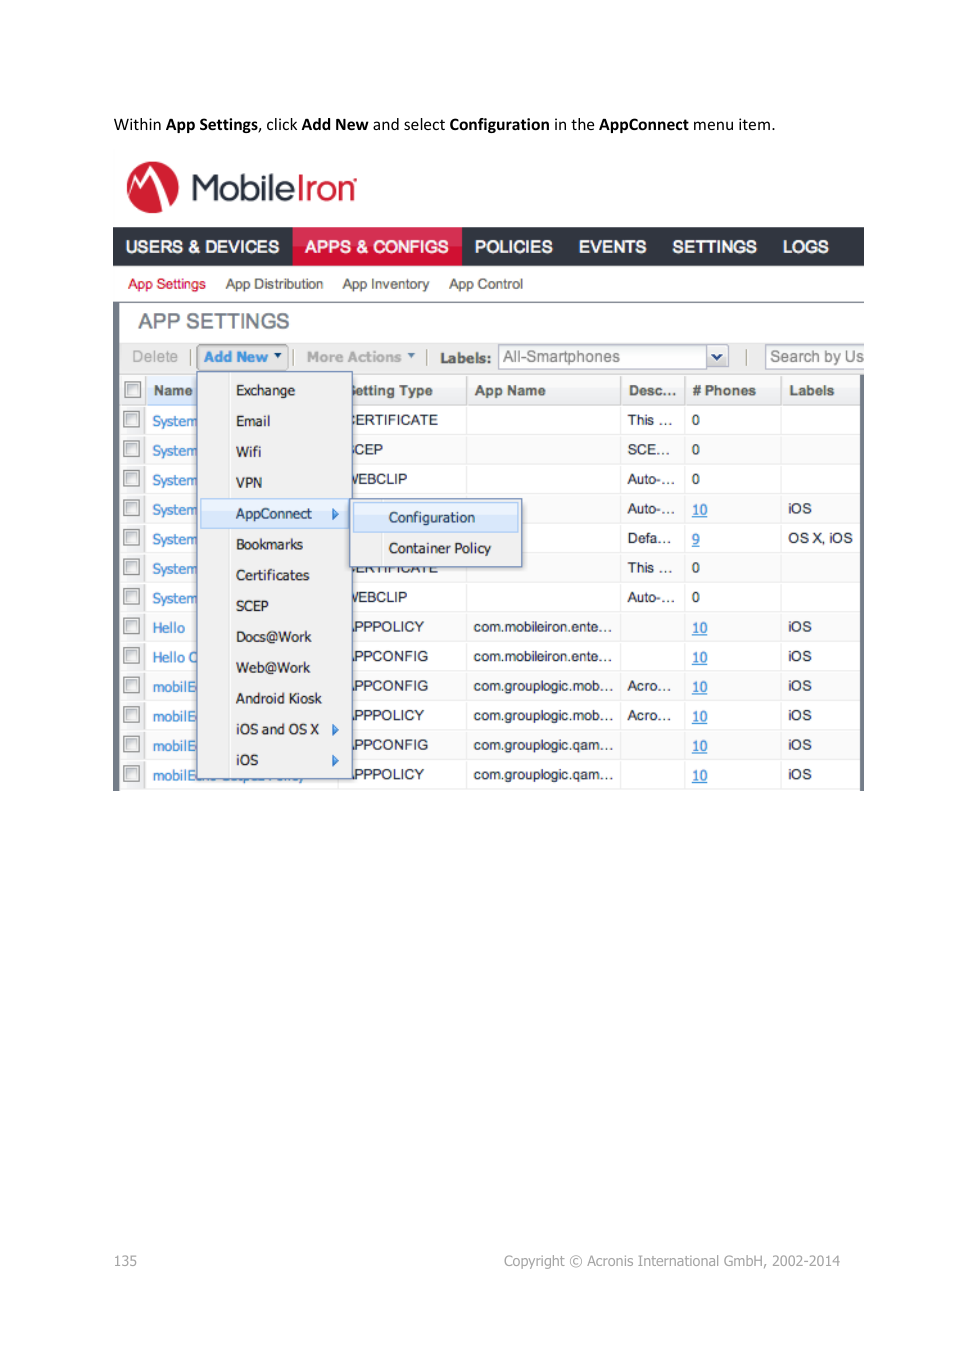Open the Settings tab
This screenshot has width=954, height=1349.
[x=714, y=247]
